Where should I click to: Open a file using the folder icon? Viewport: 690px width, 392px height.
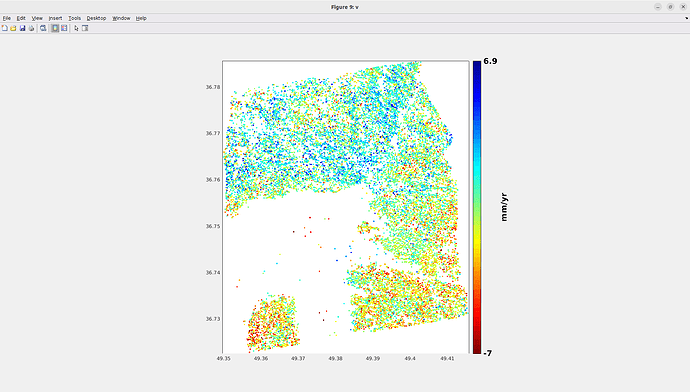click(x=13, y=28)
